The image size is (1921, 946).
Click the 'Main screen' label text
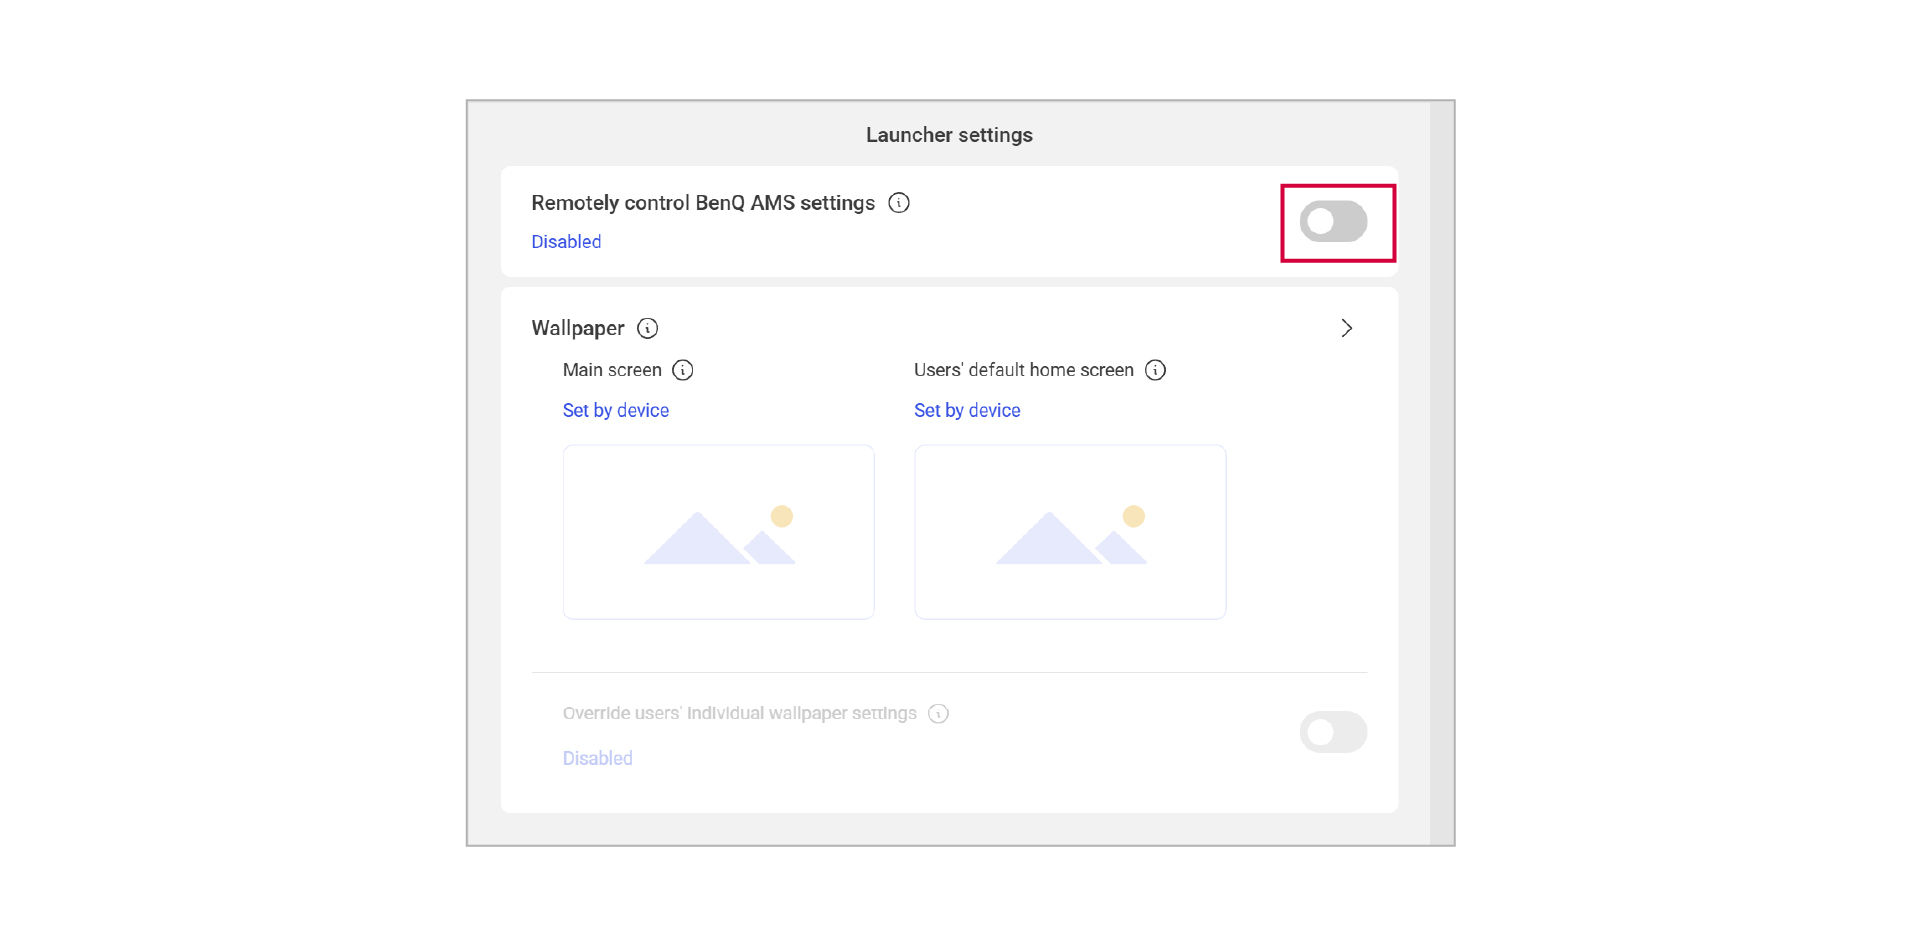tap(612, 370)
